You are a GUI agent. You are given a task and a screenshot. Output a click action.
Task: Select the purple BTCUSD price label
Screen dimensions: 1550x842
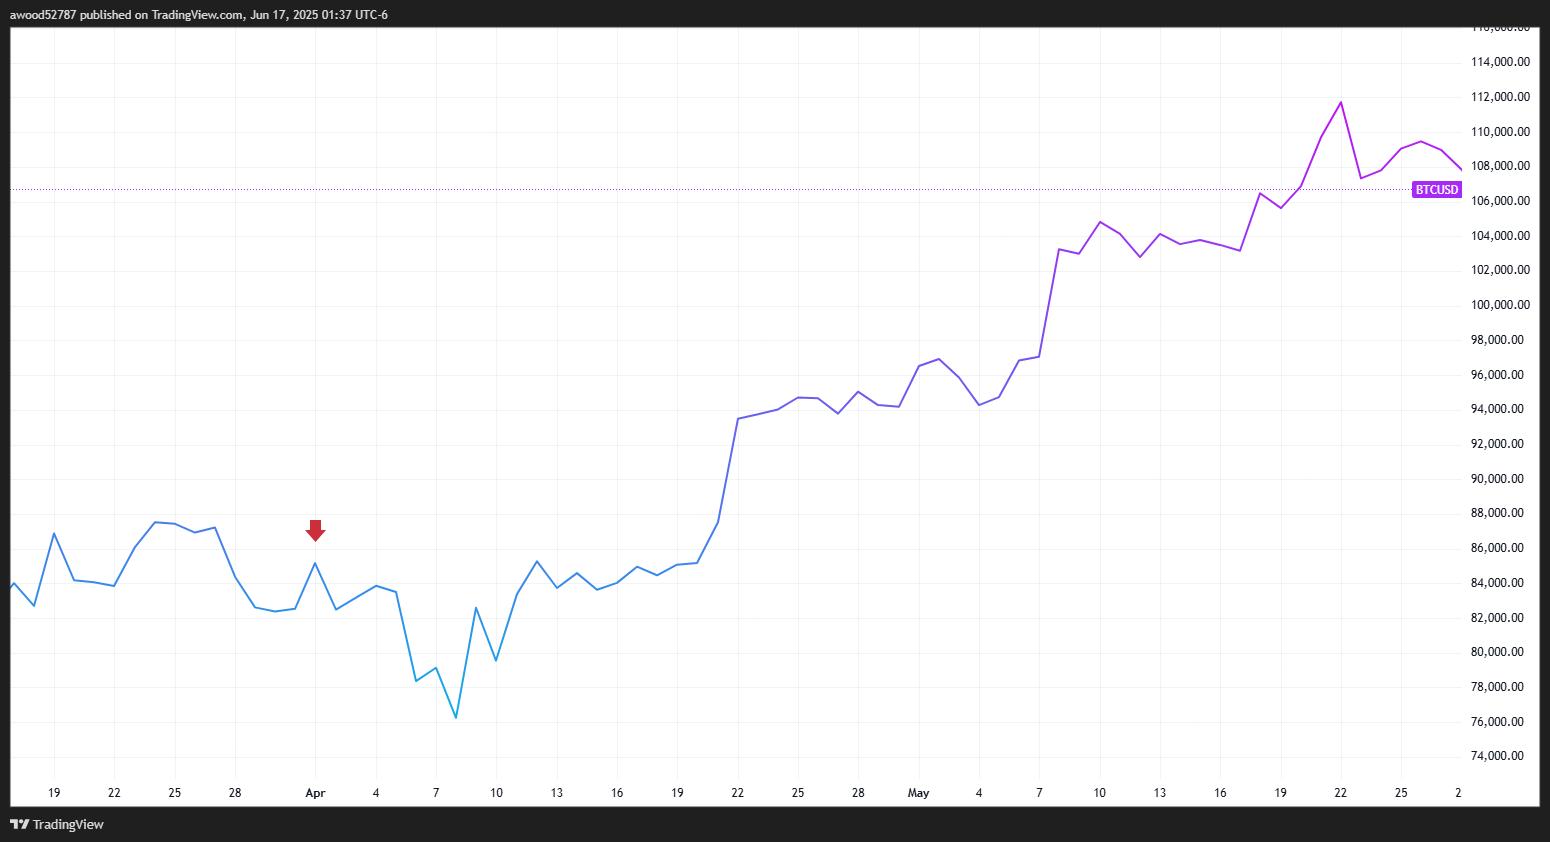(x=1436, y=189)
